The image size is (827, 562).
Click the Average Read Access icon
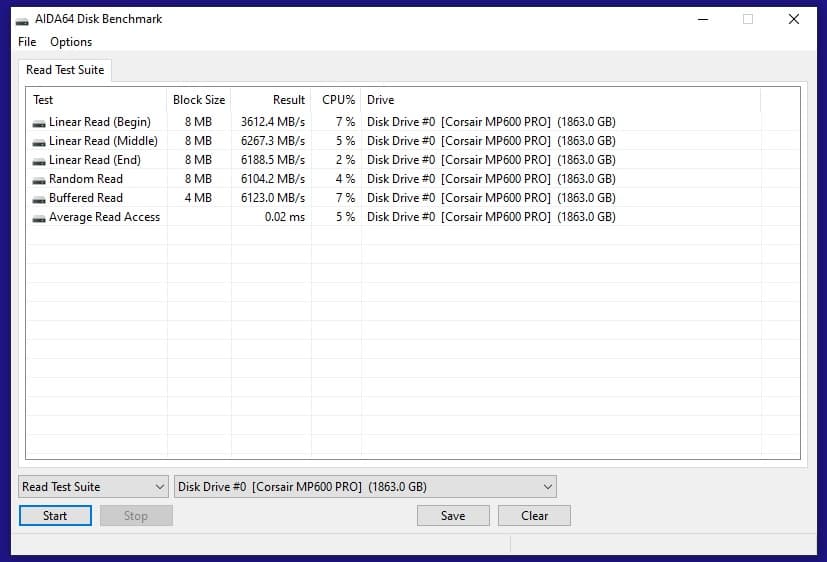[39, 217]
